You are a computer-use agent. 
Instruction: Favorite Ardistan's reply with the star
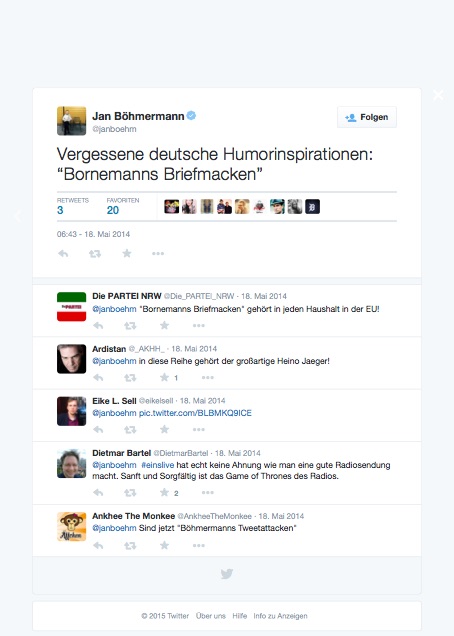click(x=164, y=378)
